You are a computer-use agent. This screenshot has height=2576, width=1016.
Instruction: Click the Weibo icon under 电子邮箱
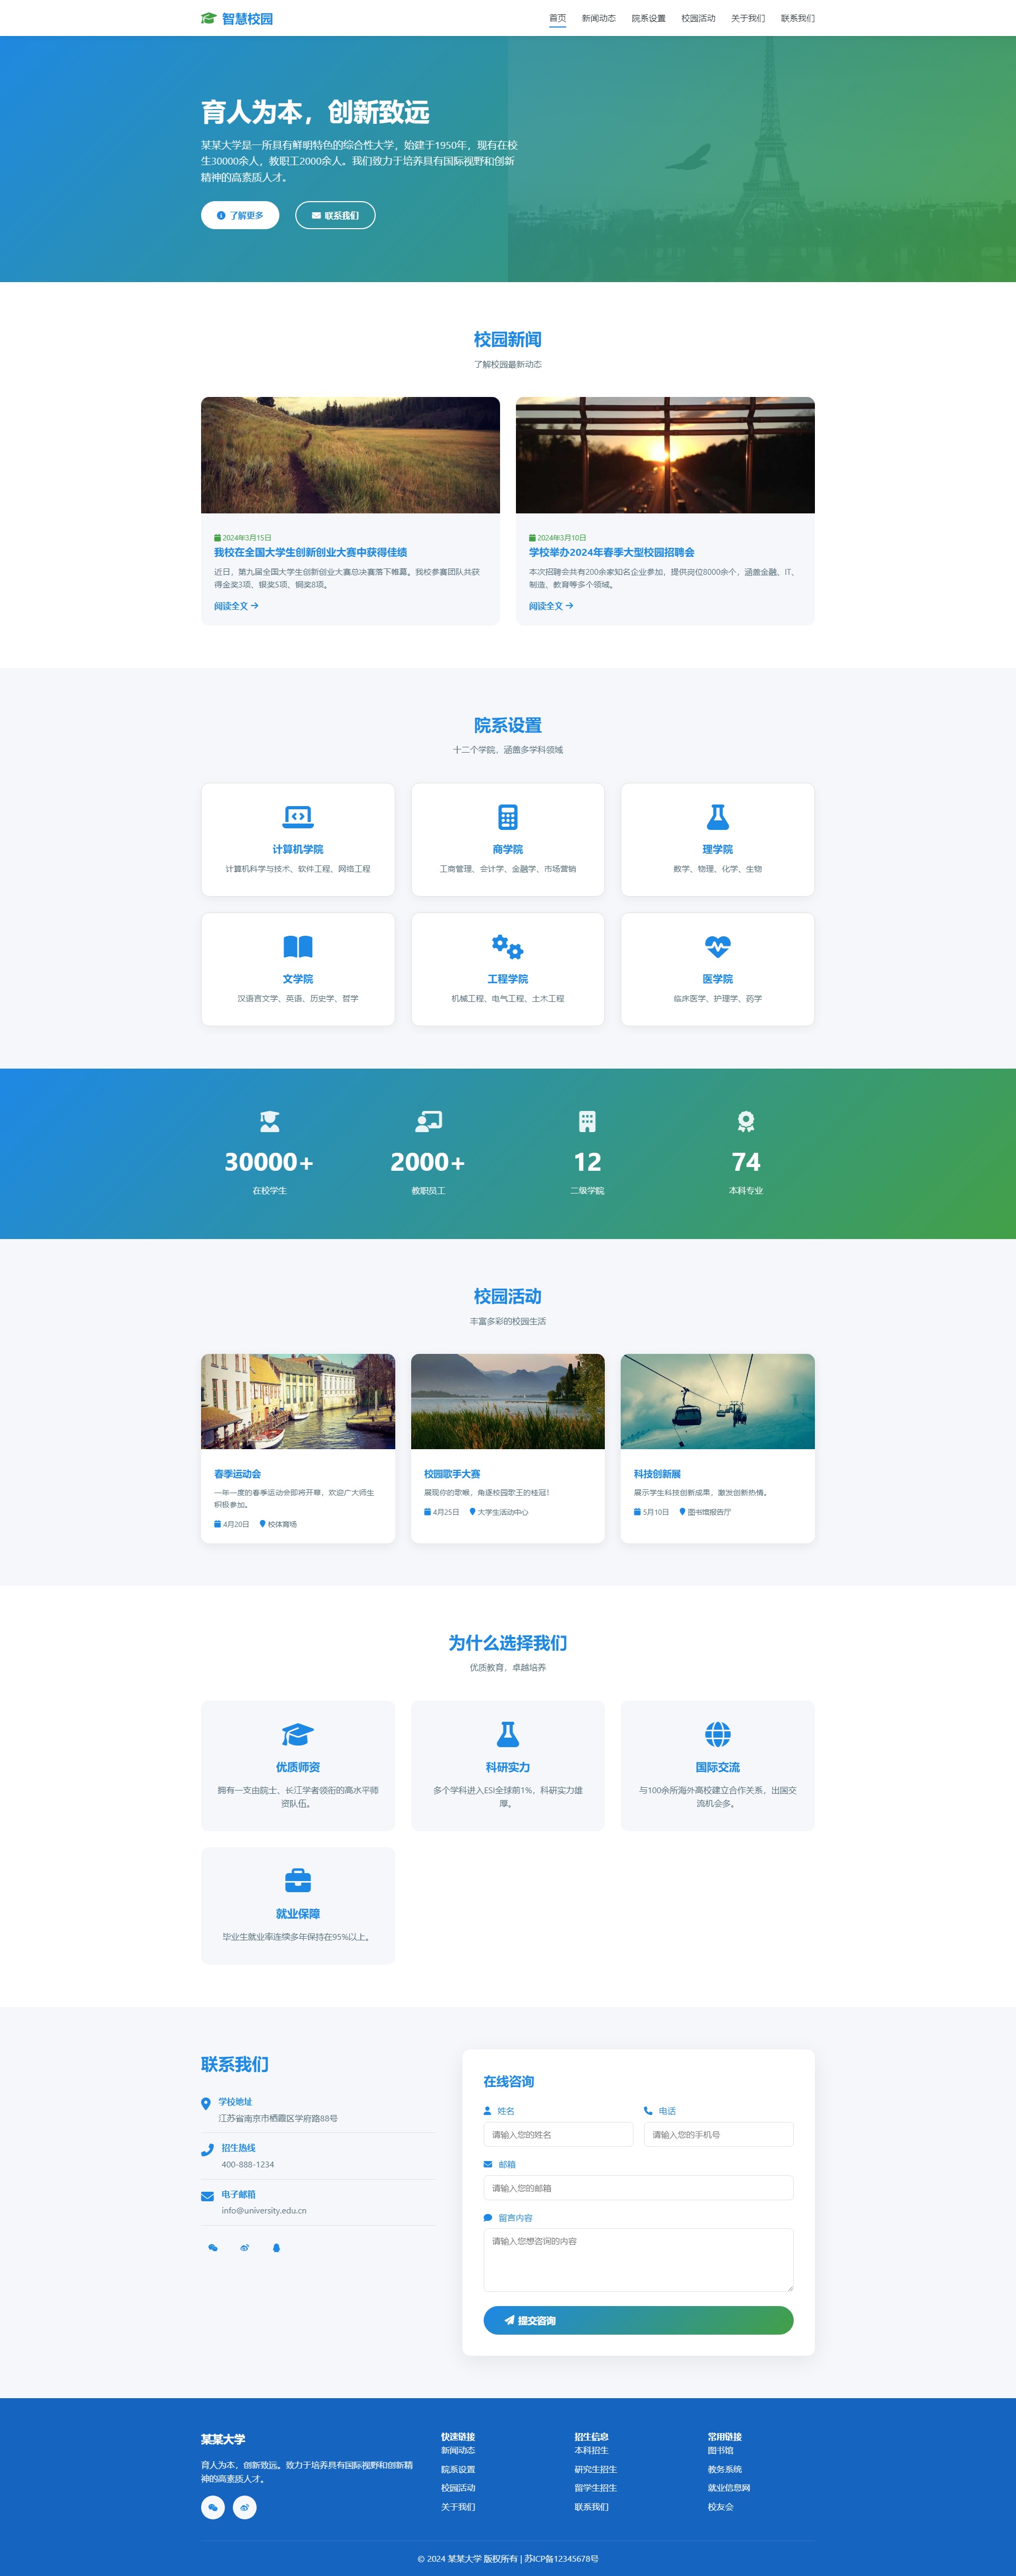coord(245,2249)
